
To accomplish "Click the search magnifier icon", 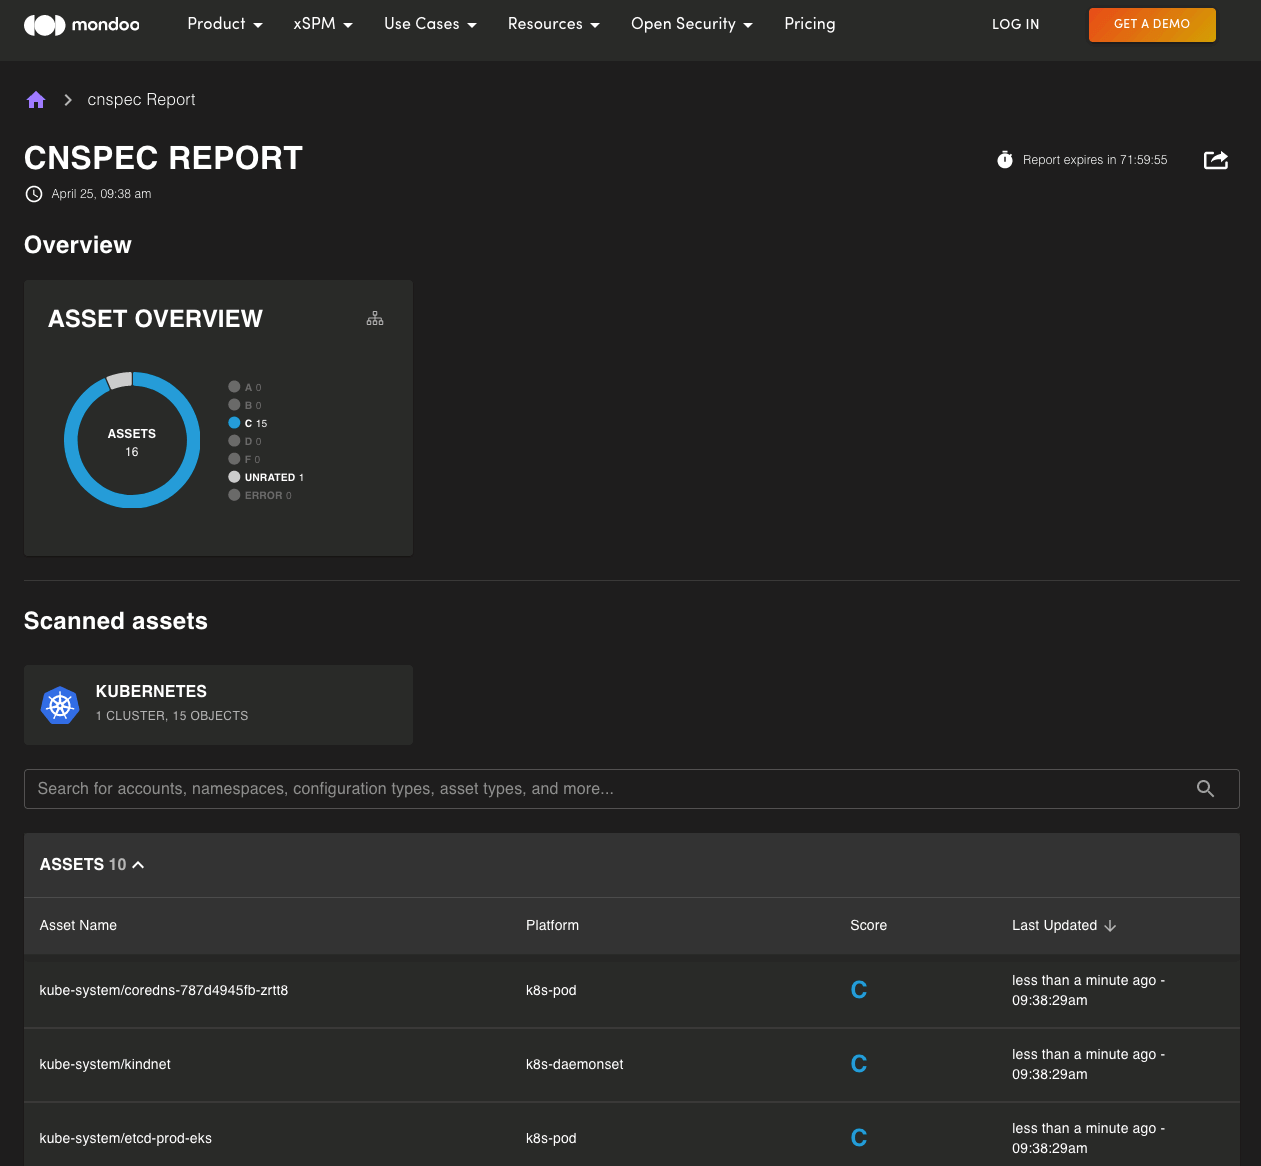I will (x=1205, y=788).
